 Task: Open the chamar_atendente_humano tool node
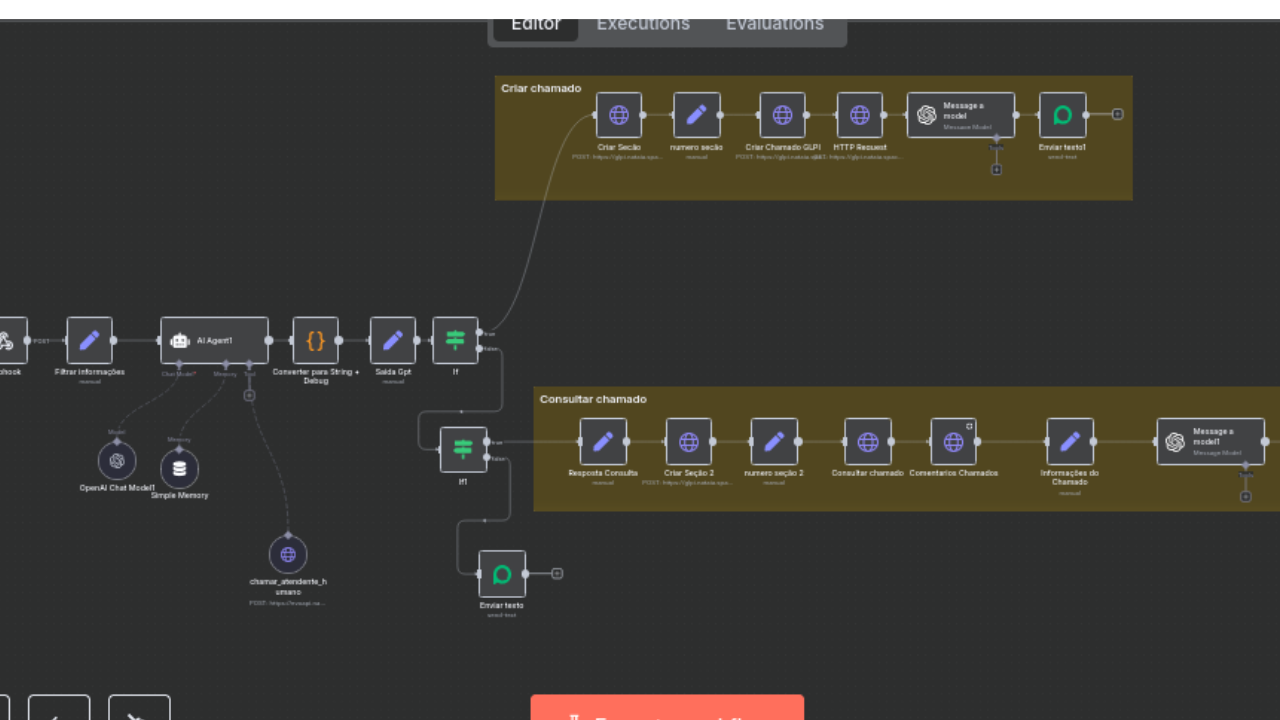coord(288,554)
